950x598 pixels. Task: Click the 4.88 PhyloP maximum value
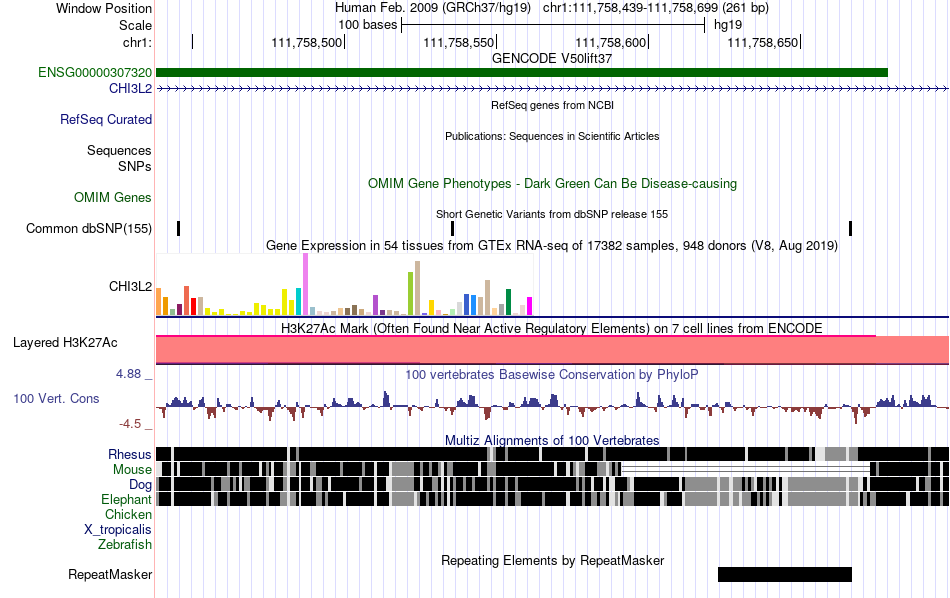[x=128, y=374]
